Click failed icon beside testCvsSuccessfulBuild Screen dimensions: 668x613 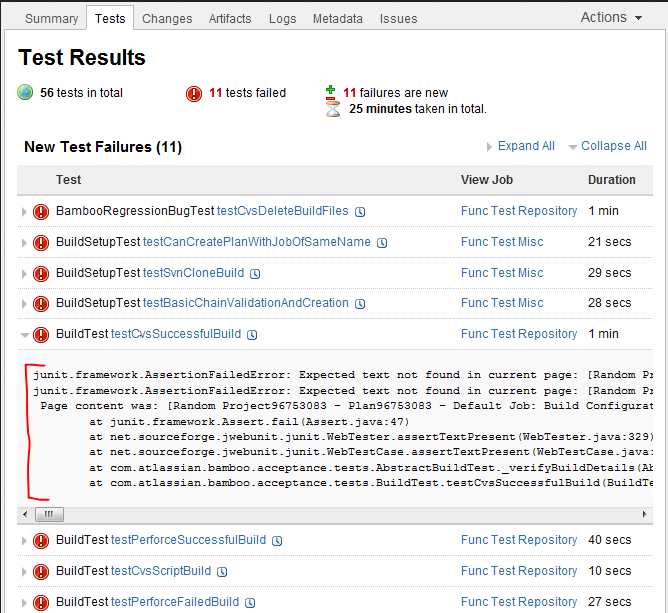[x=41, y=335]
